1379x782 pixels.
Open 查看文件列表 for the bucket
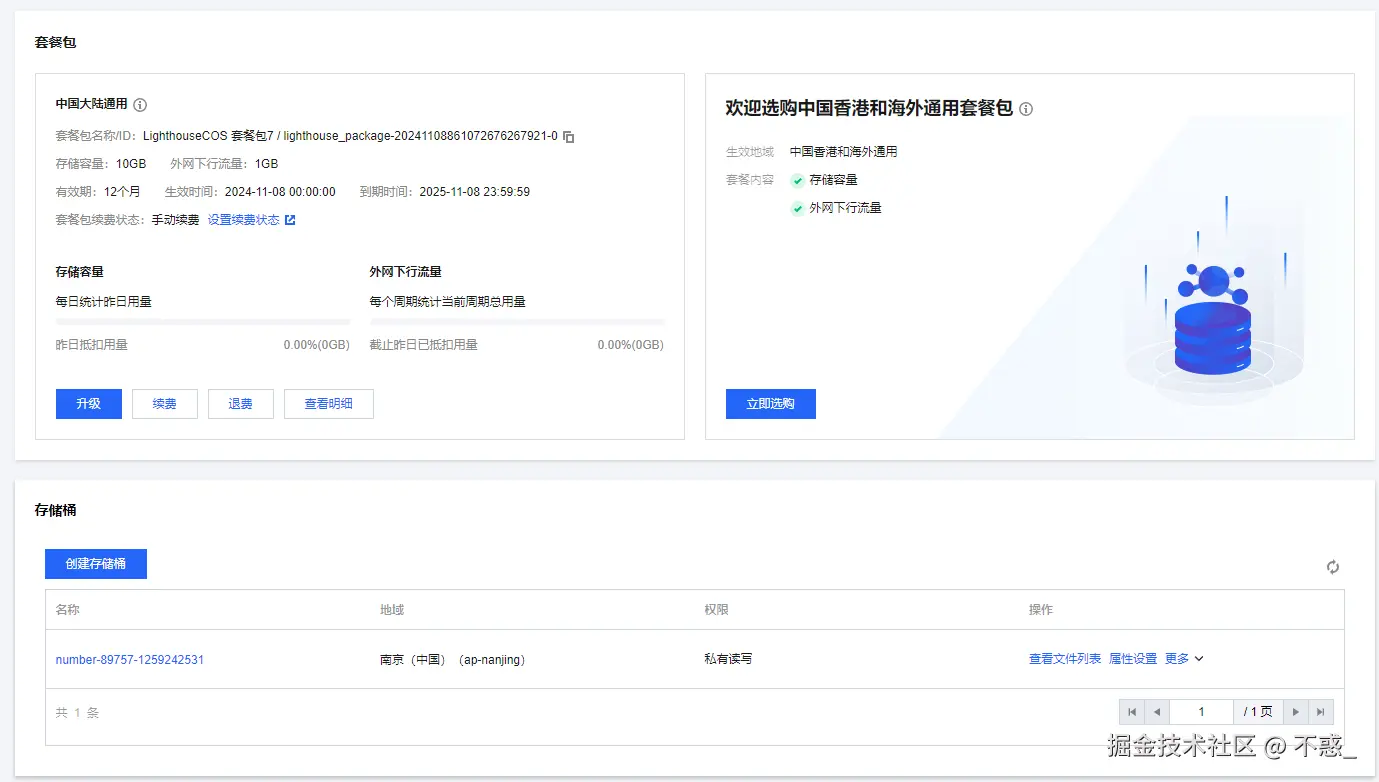[x=1064, y=658]
